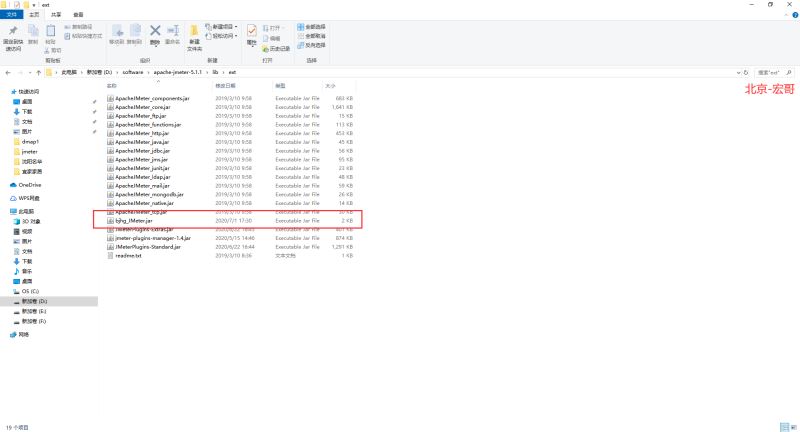Click the Back navigation arrow
The height and width of the screenshot is (432, 800).
tap(8, 72)
